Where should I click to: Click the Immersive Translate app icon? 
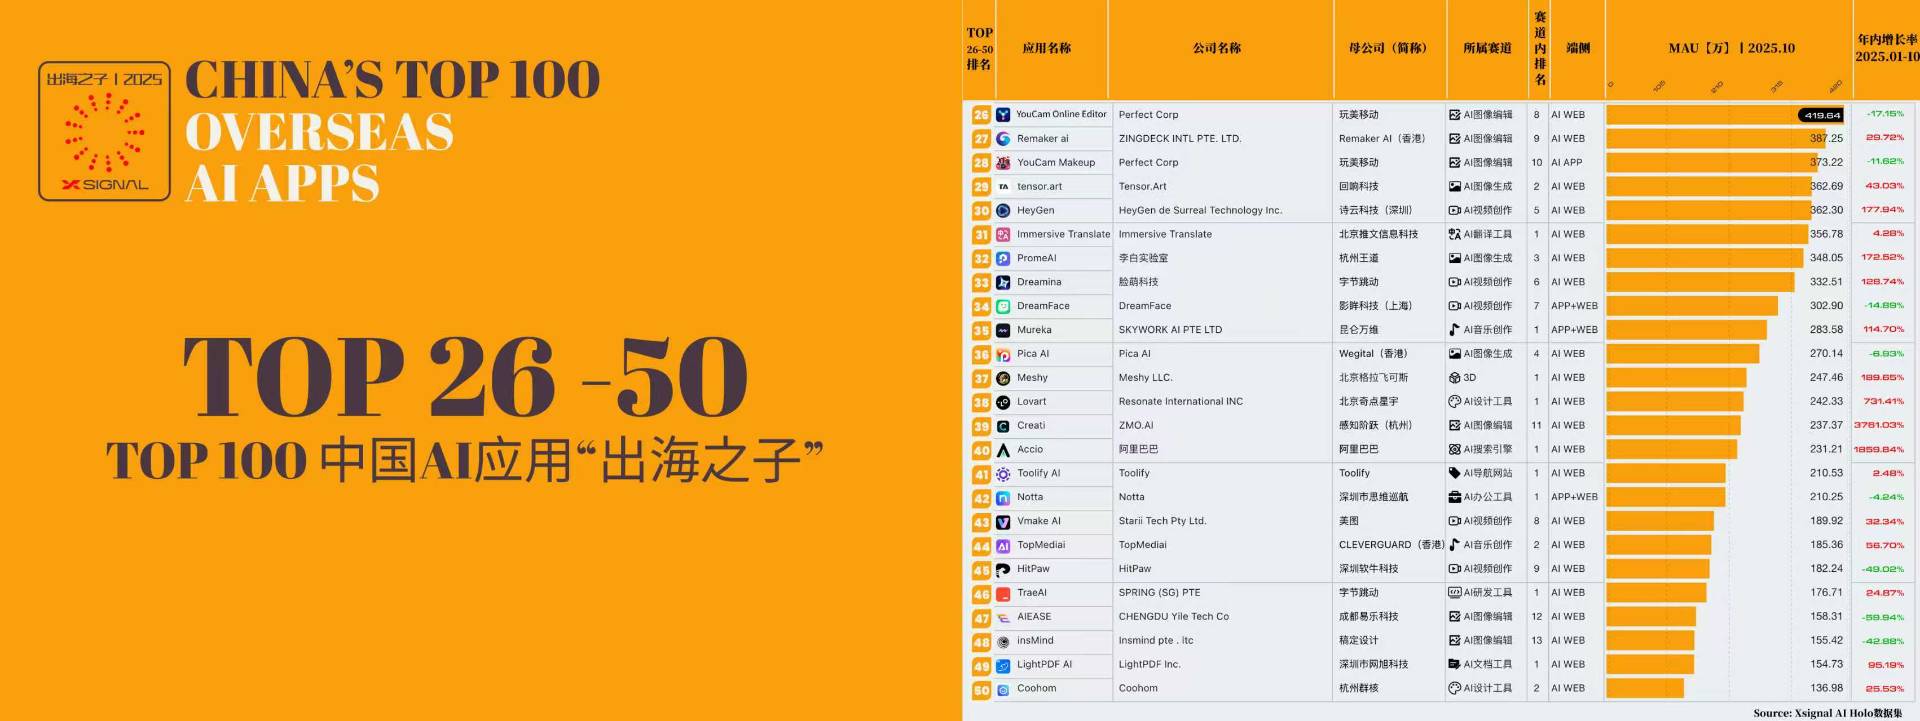click(1003, 235)
